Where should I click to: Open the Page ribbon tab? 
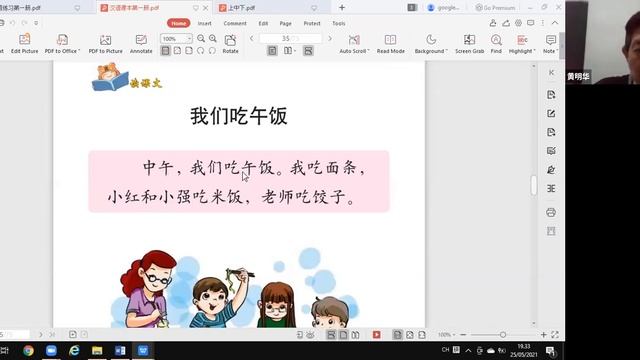tap(285, 23)
